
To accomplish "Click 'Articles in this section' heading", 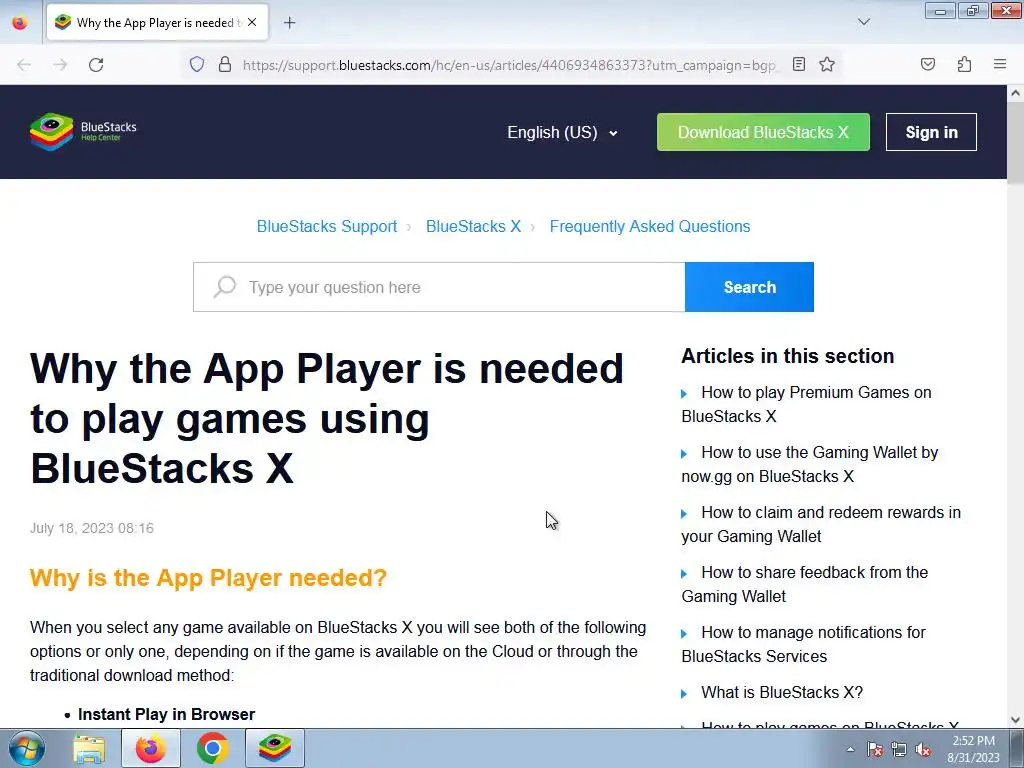I will pyautogui.click(x=788, y=356).
